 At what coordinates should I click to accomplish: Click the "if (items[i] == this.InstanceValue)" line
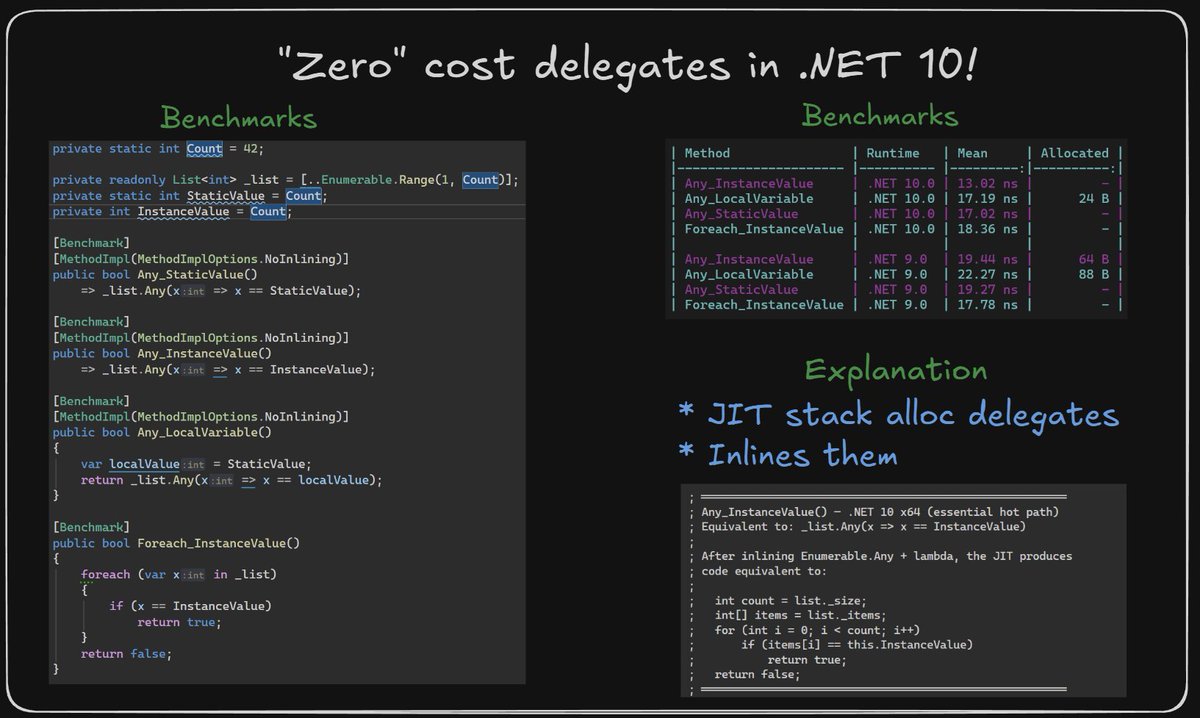pyautogui.click(x=856, y=645)
